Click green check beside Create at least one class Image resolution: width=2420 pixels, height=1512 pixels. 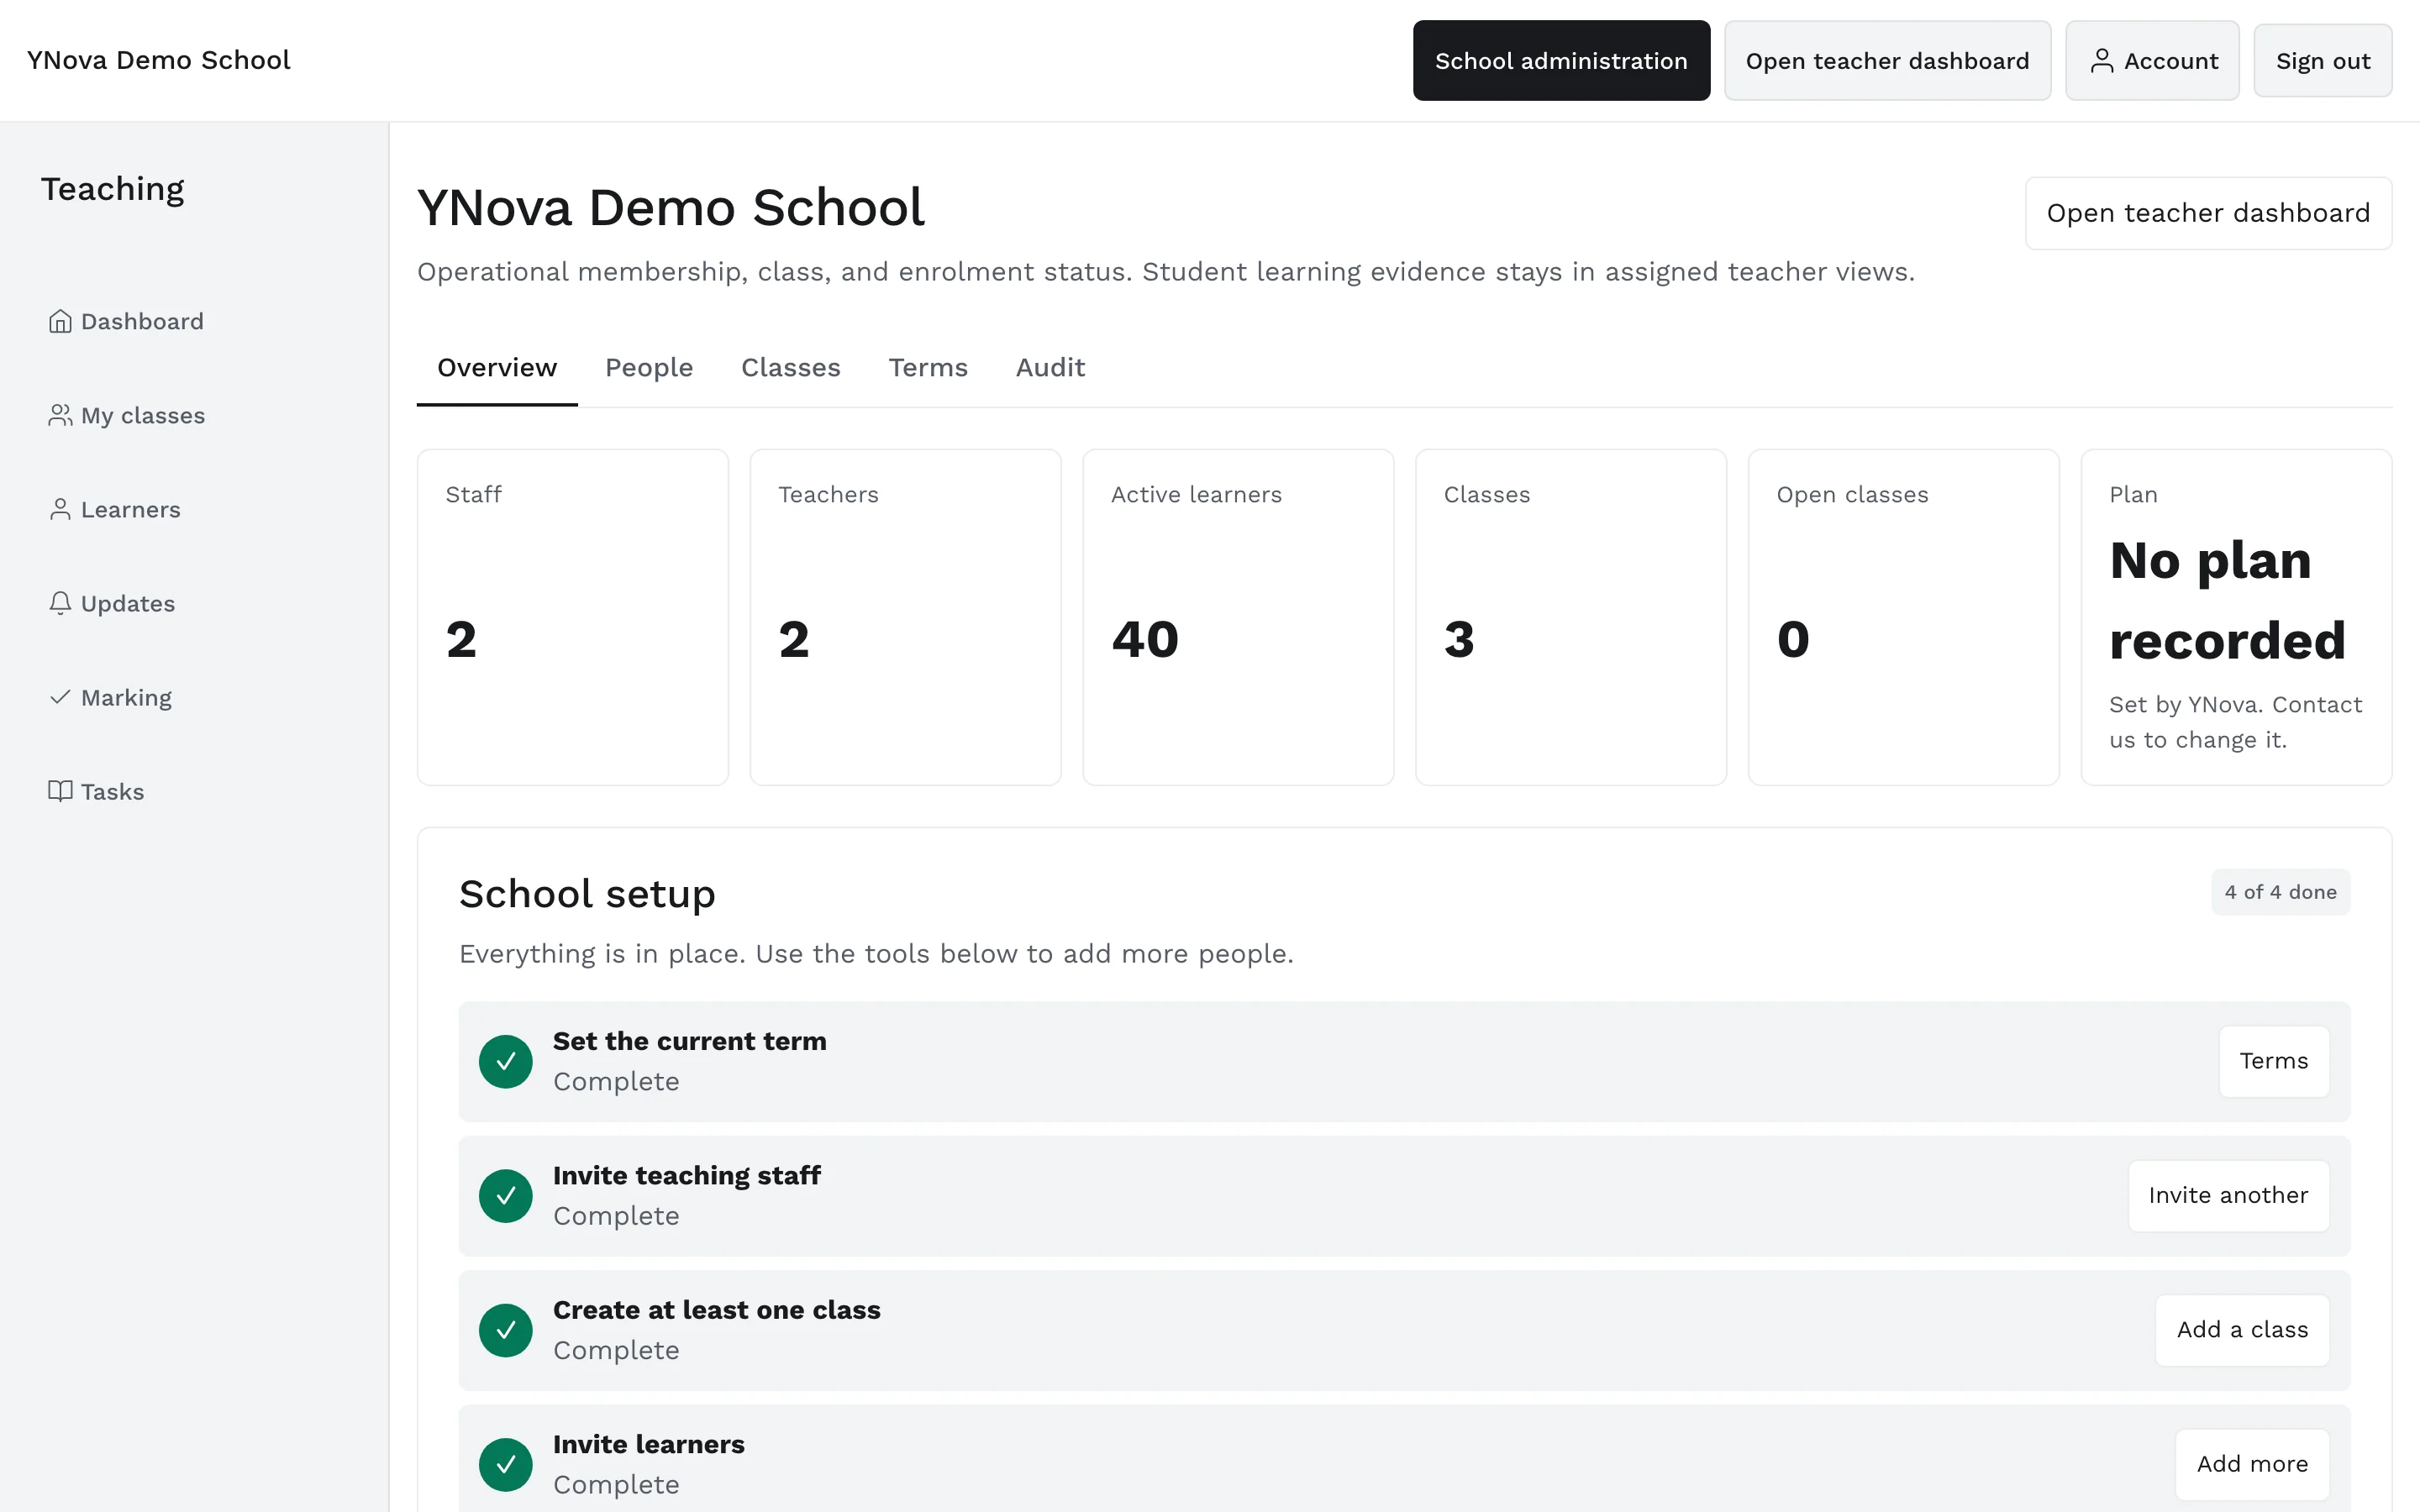(506, 1330)
